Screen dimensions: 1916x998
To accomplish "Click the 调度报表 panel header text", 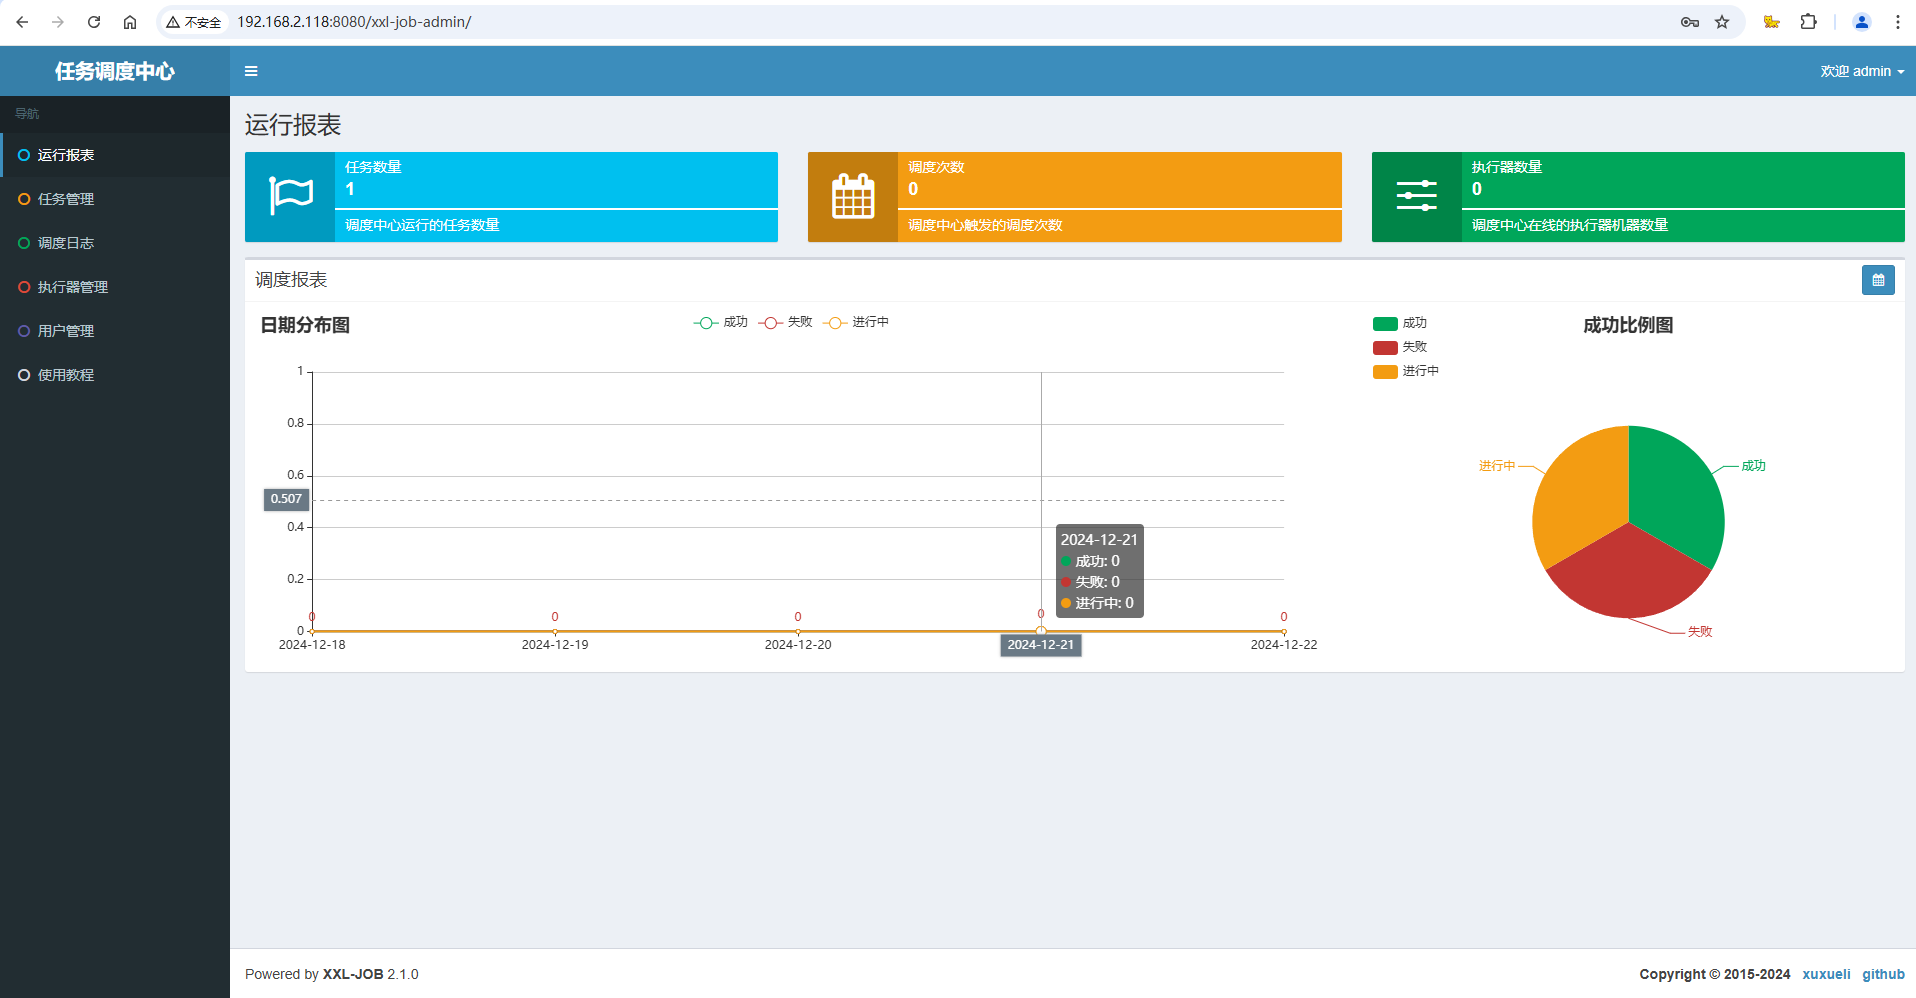I will [x=291, y=280].
